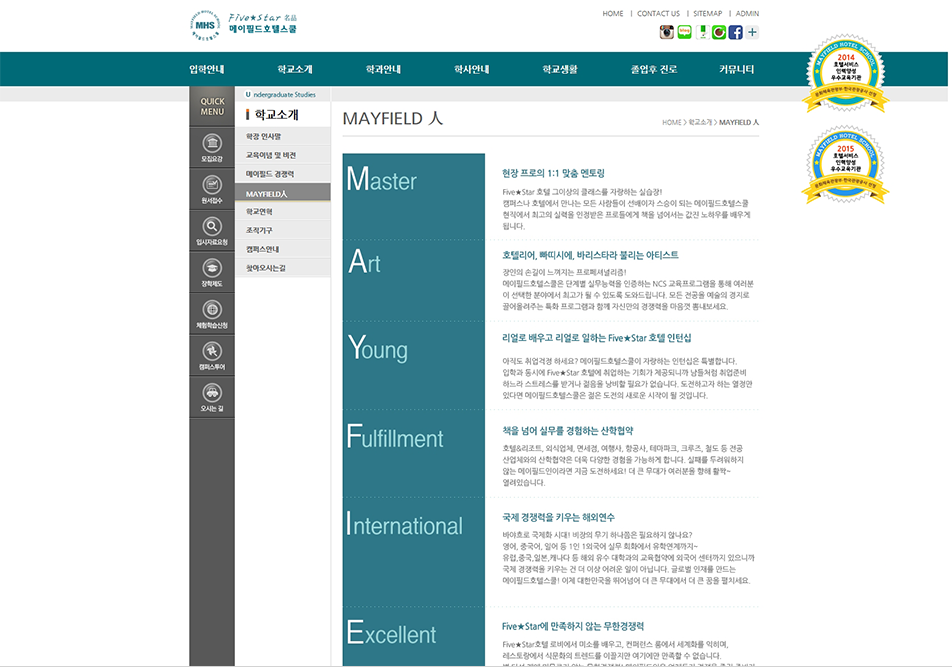Click the plus icon beside Facebook

(752, 32)
